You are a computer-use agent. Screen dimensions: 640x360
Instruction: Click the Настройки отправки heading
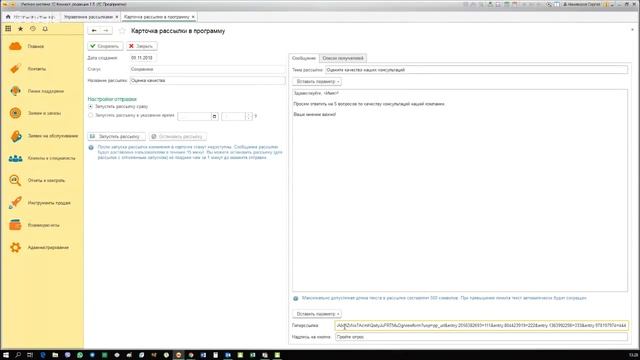point(112,99)
